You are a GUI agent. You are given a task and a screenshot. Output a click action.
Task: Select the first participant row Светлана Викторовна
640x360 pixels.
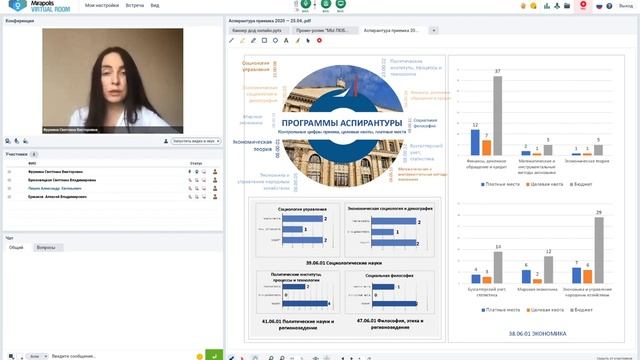tap(113, 172)
